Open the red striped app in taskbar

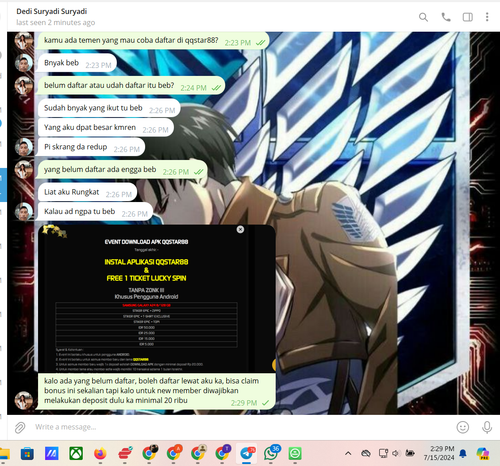pos(125,454)
